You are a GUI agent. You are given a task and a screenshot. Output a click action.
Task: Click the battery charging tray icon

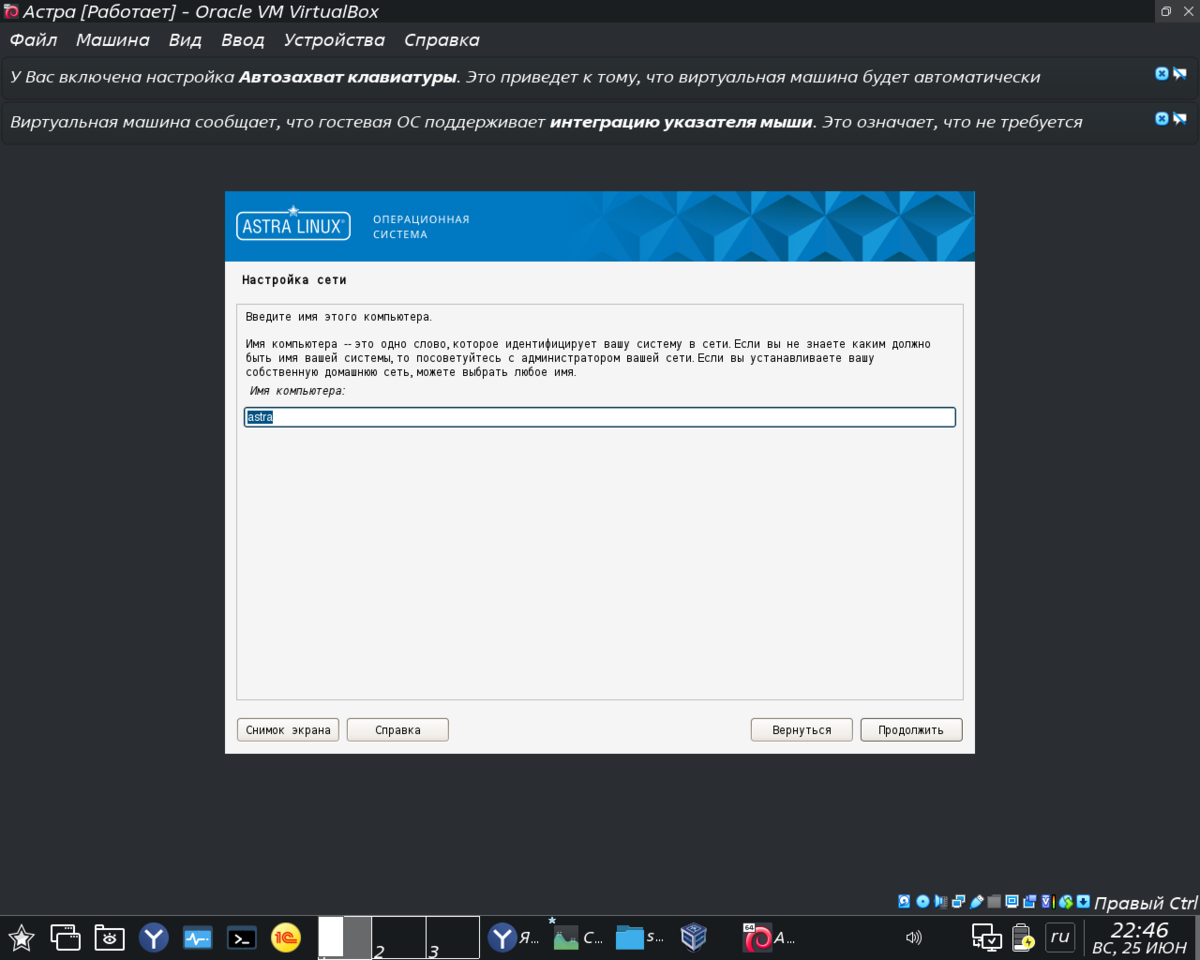coord(1022,937)
